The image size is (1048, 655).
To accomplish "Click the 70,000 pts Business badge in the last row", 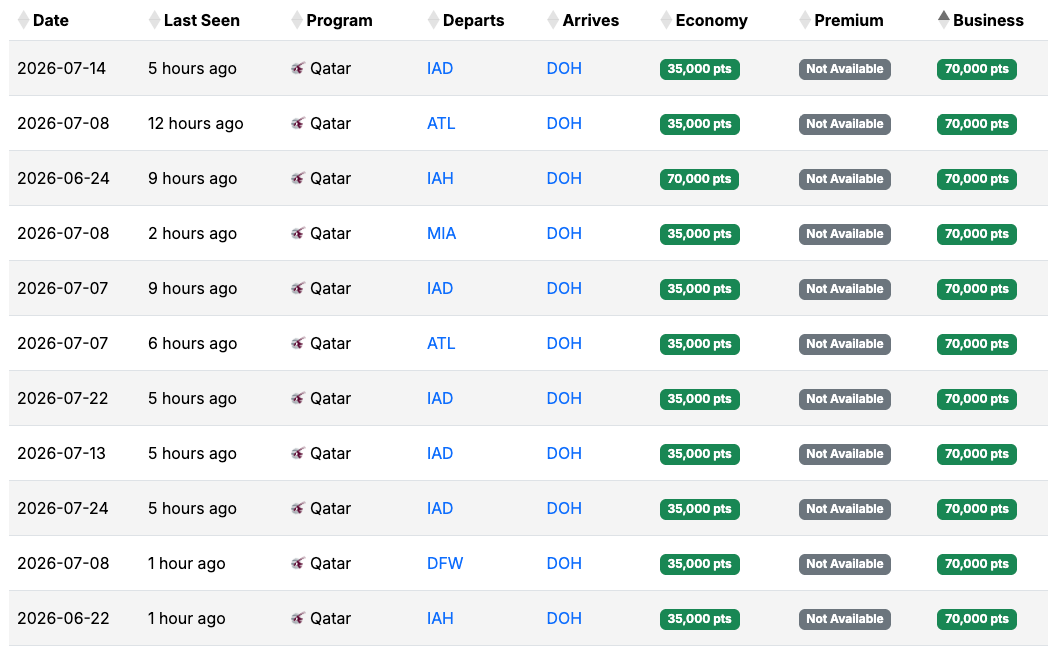I will pyautogui.click(x=976, y=618).
